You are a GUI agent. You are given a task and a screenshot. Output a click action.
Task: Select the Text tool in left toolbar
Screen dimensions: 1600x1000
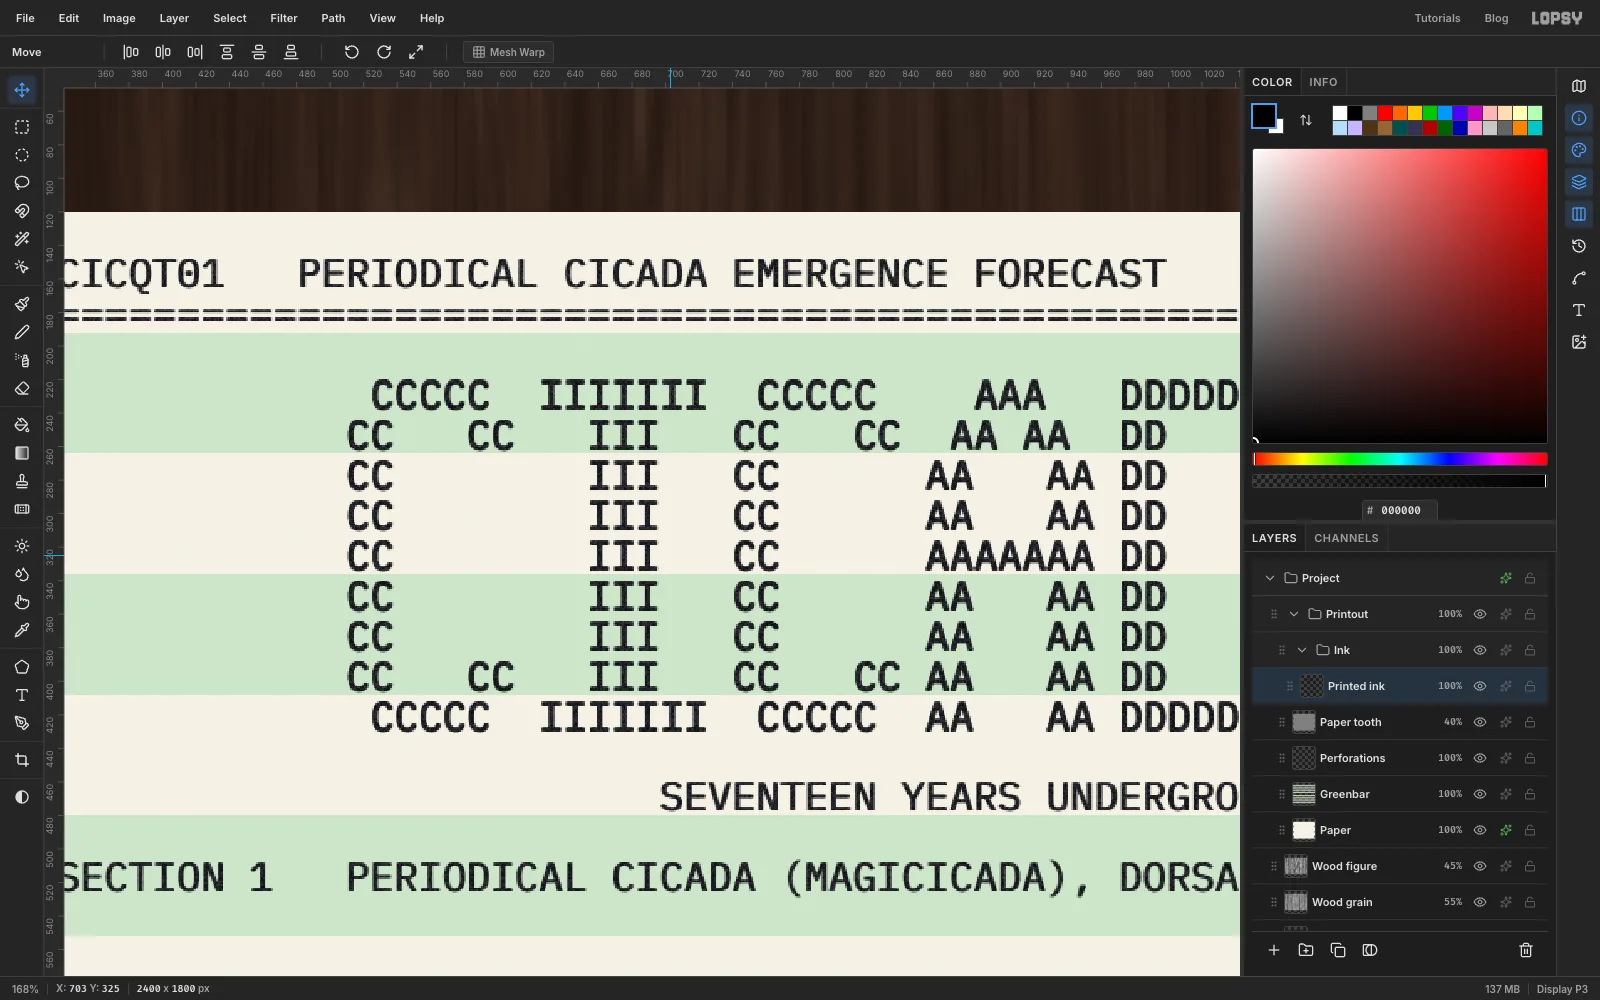coord(22,695)
